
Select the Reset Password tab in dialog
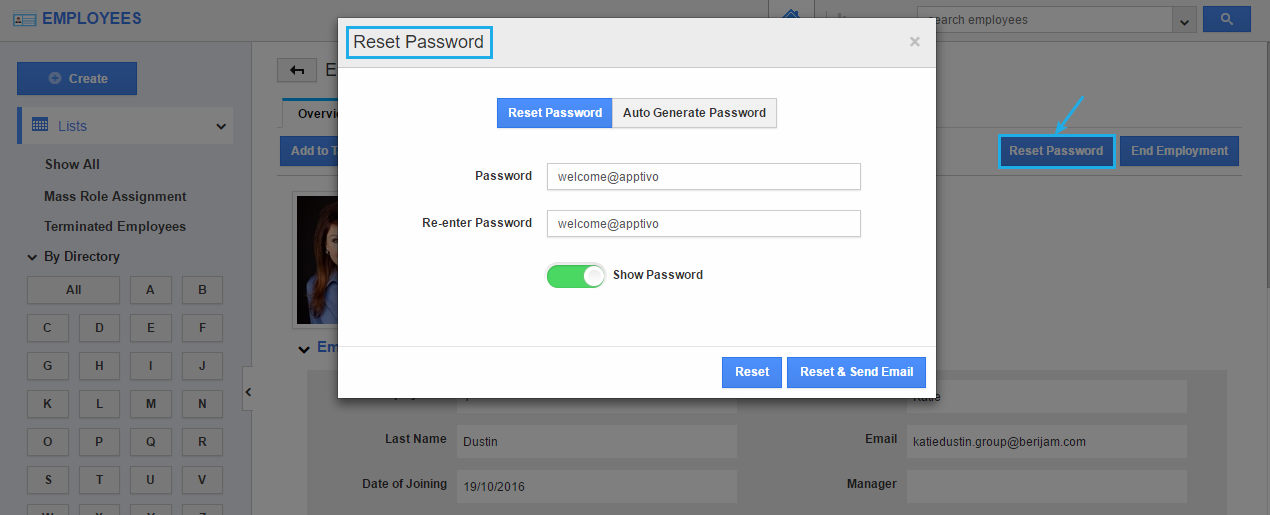(x=554, y=113)
